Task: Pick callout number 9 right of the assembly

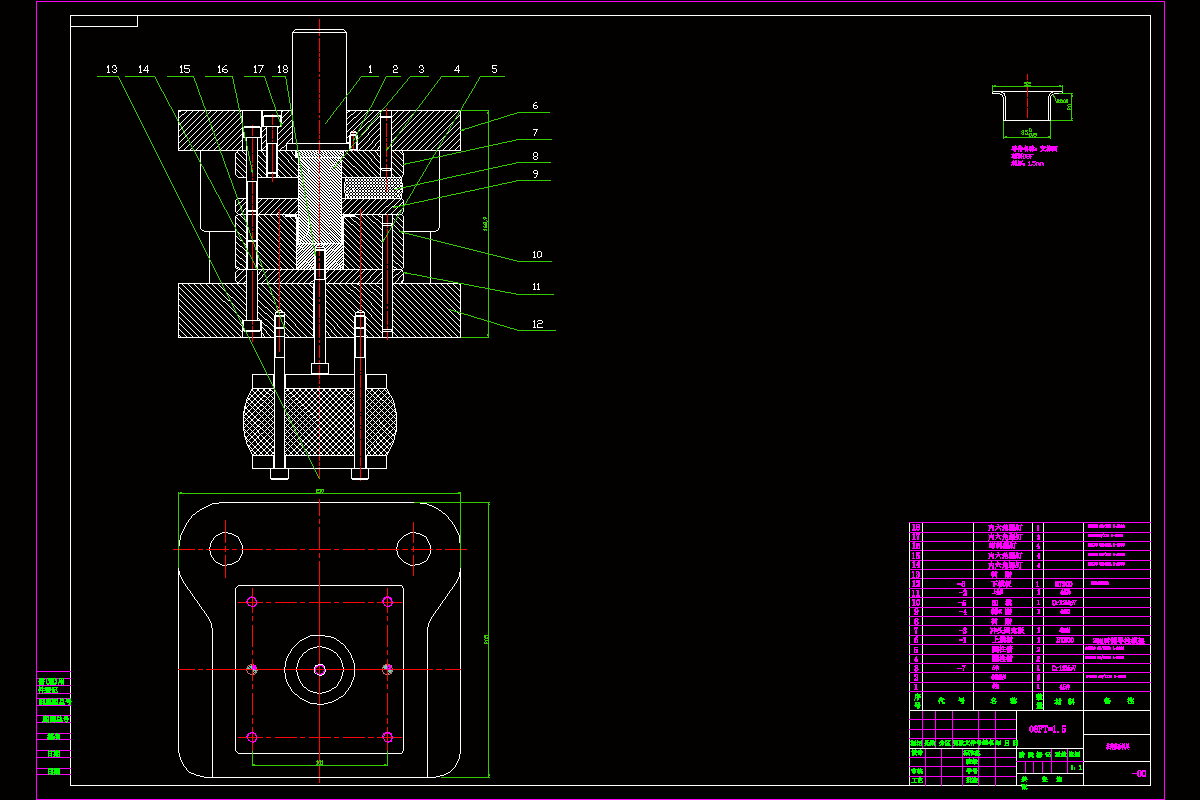Action: [x=535, y=174]
